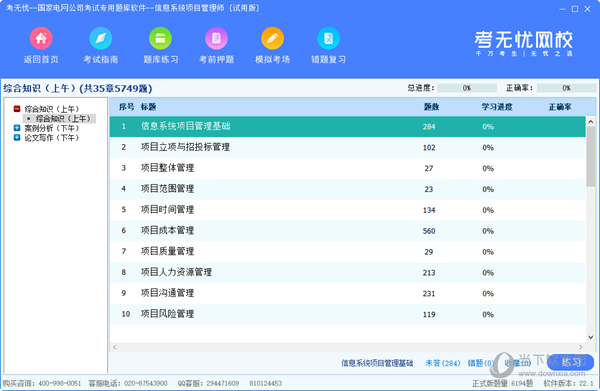
Task: Click the 客服电话 number in status bar
Action: 145,383
